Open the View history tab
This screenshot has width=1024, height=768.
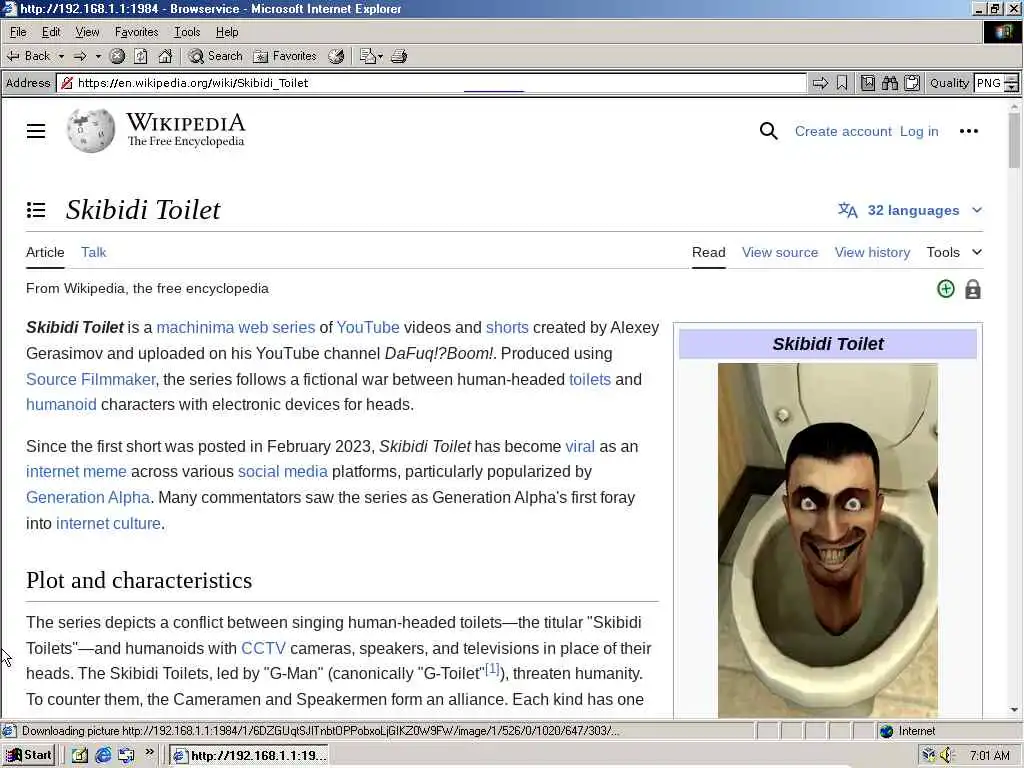(872, 253)
